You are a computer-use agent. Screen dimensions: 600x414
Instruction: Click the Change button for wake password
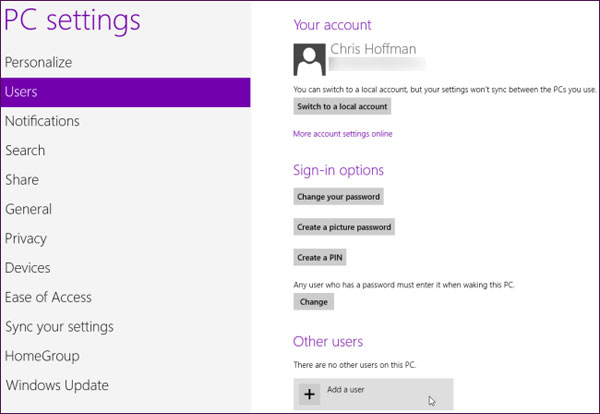pyautogui.click(x=313, y=302)
